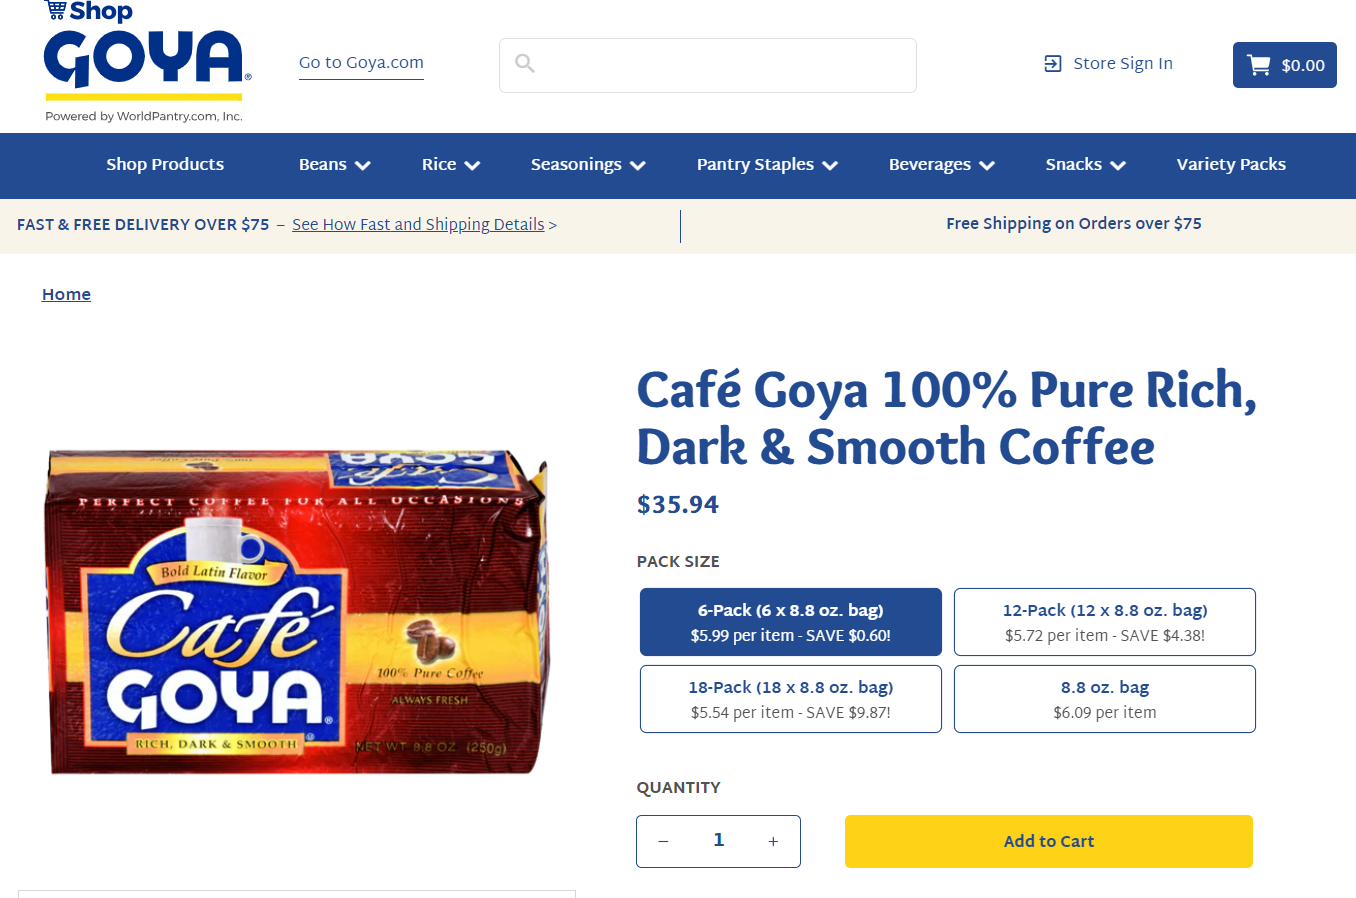Click the search magnifier icon
Viewport: 1356px width, 898px height.
click(525, 64)
